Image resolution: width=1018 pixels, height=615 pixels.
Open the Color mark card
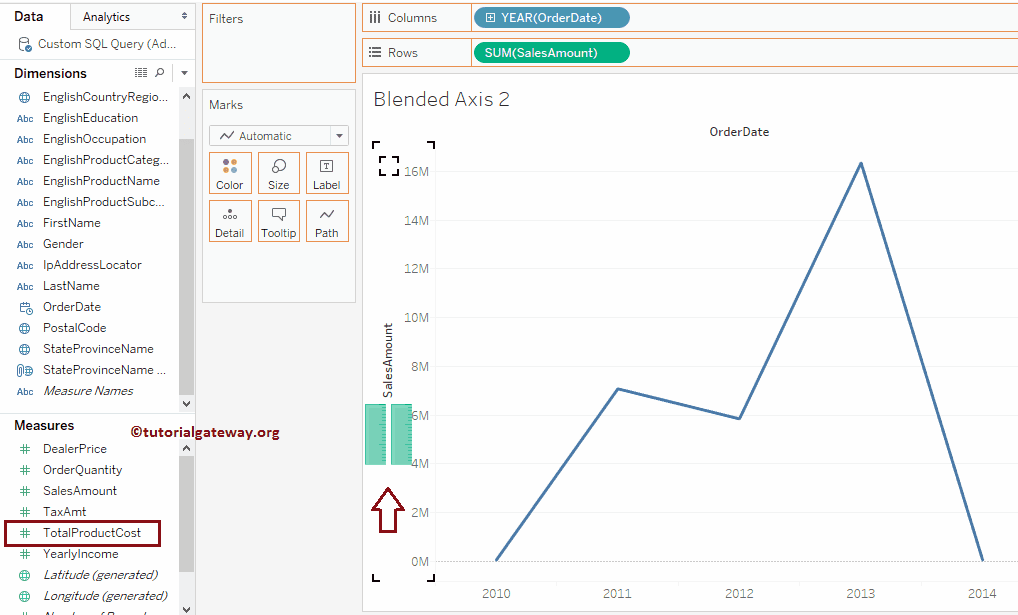[x=230, y=172]
